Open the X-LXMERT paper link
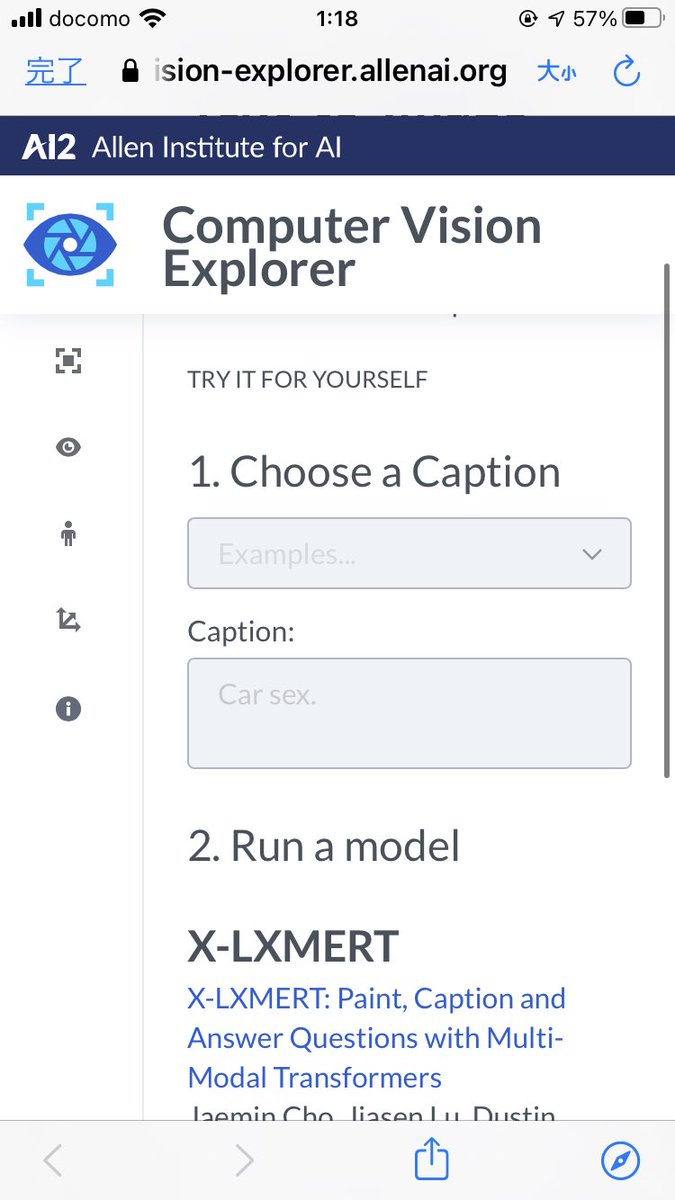Image resolution: width=675 pixels, height=1200 pixels. (x=376, y=1038)
